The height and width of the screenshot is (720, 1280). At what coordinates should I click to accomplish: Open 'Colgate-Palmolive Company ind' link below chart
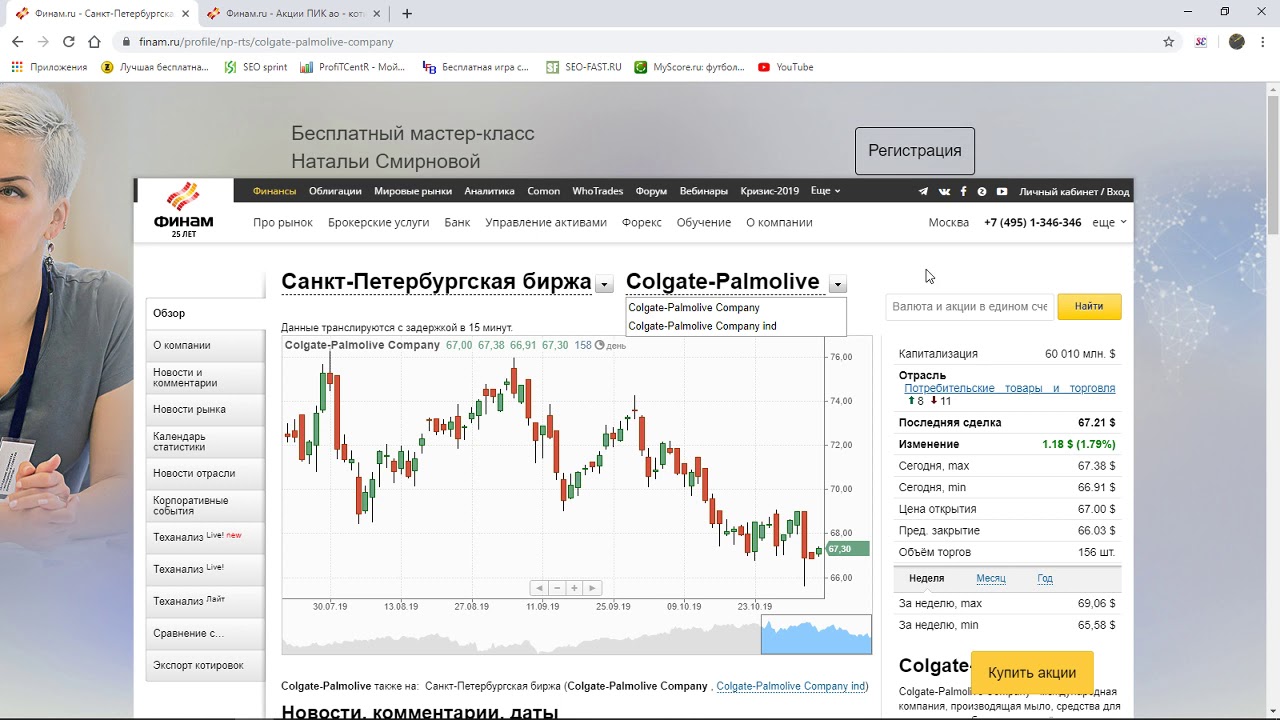(x=791, y=686)
